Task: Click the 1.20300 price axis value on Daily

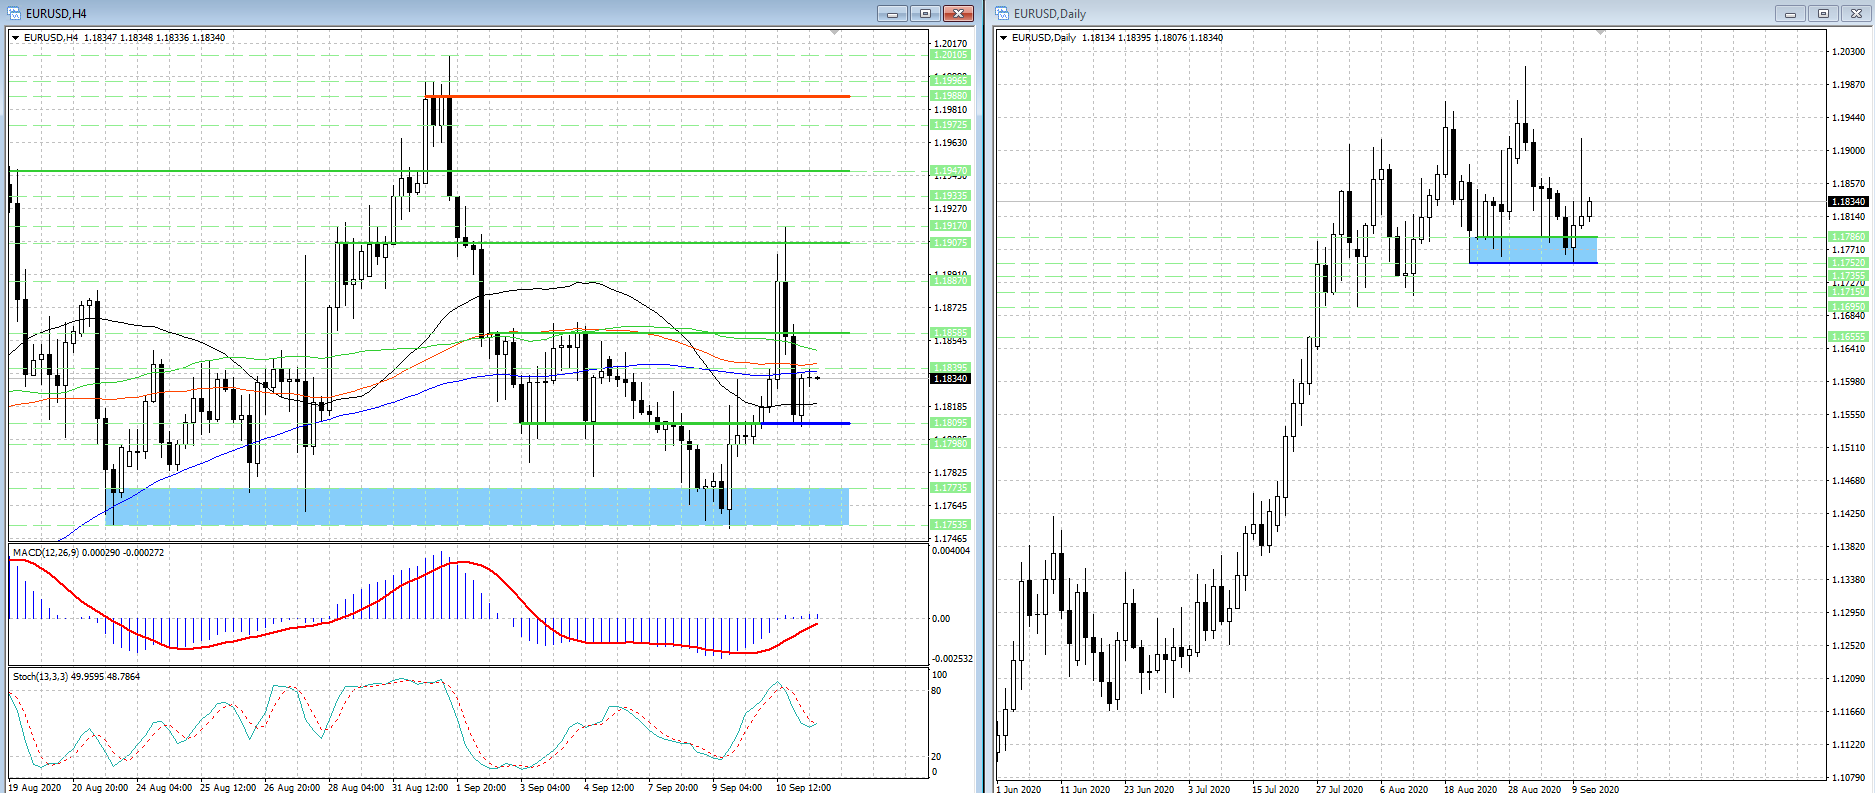Action: [x=1848, y=51]
